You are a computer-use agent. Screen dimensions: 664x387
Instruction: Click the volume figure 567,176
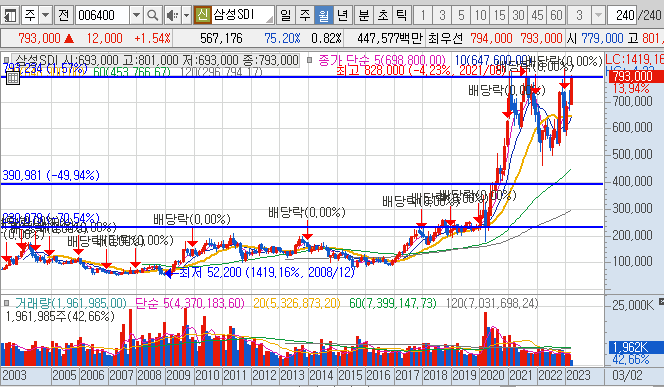(x=221, y=39)
